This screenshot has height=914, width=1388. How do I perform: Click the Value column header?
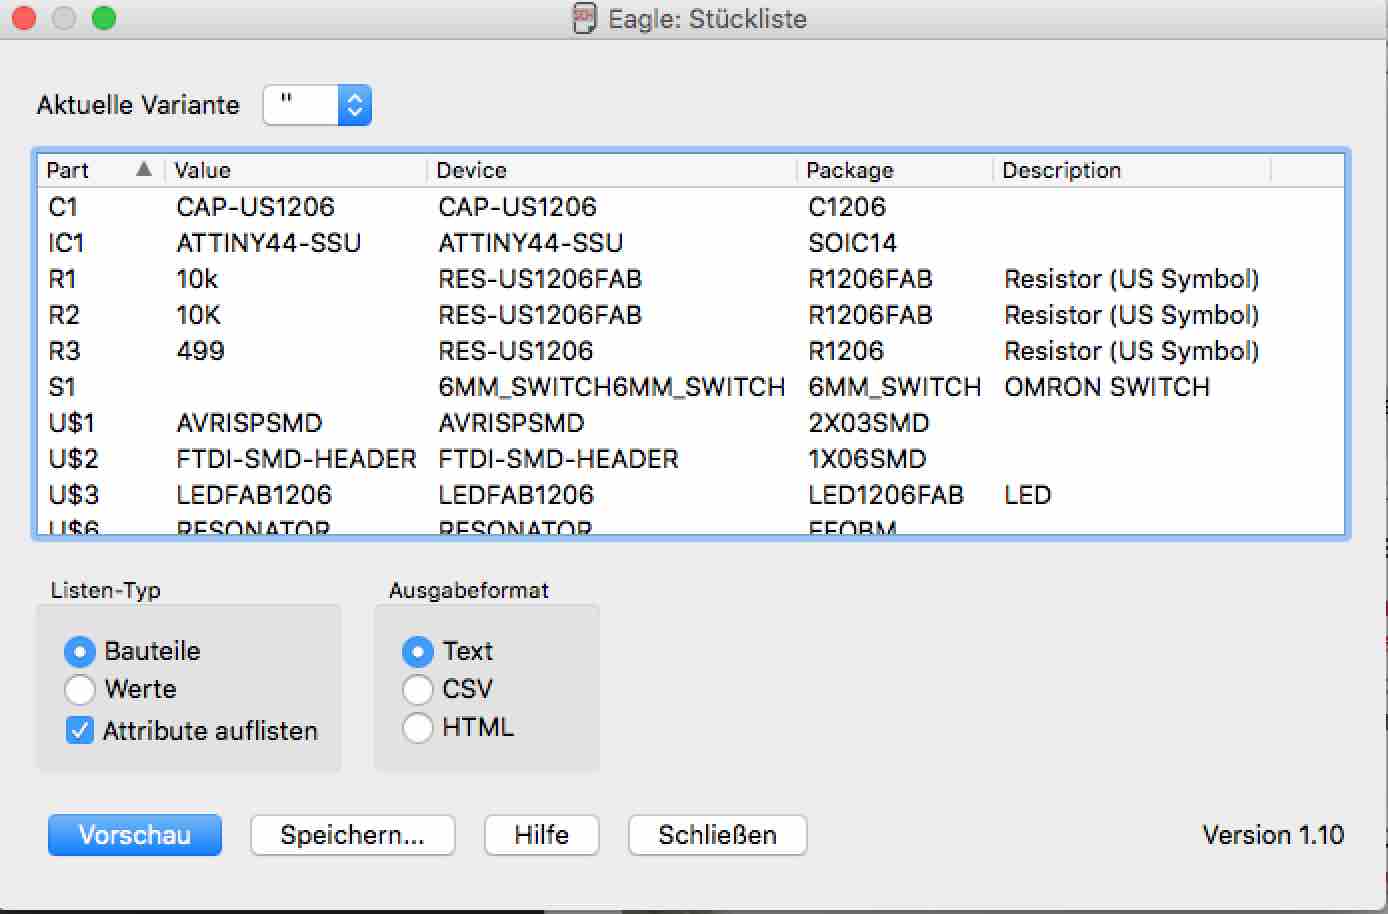(297, 170)
